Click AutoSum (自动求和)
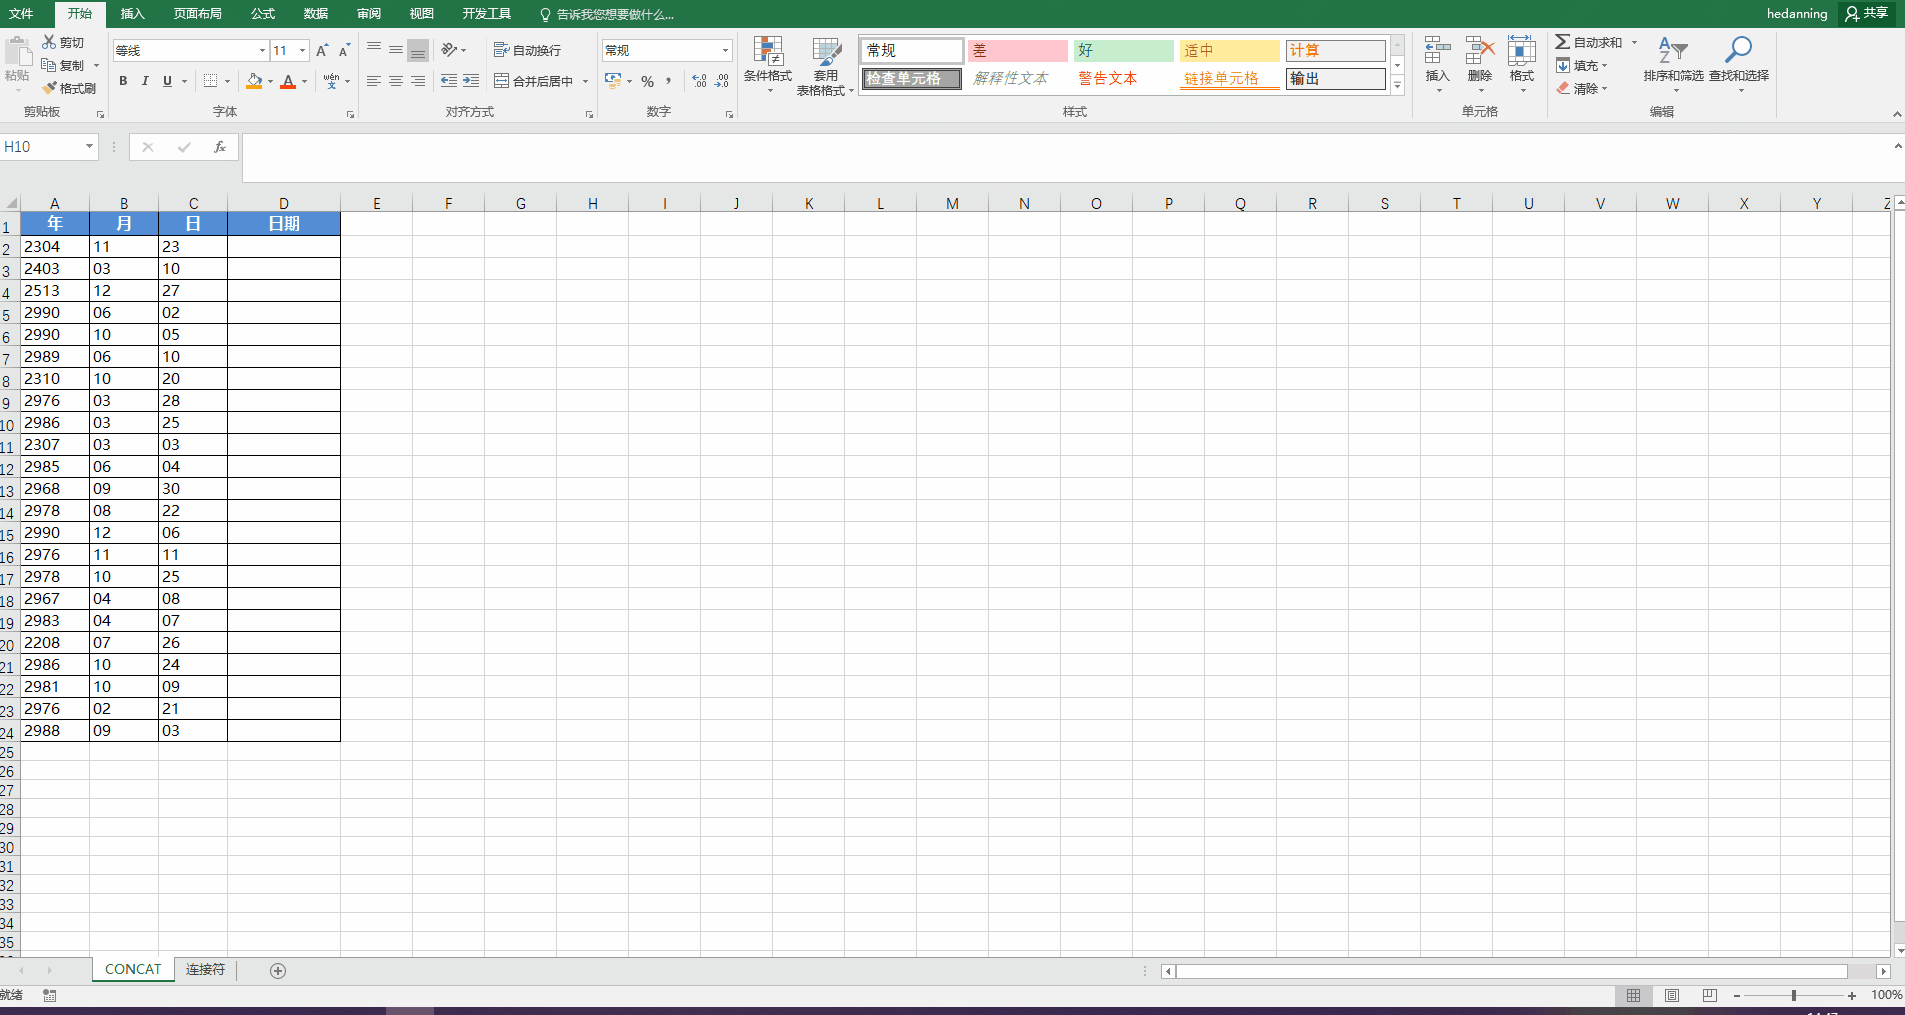 tap(1589, 42)
